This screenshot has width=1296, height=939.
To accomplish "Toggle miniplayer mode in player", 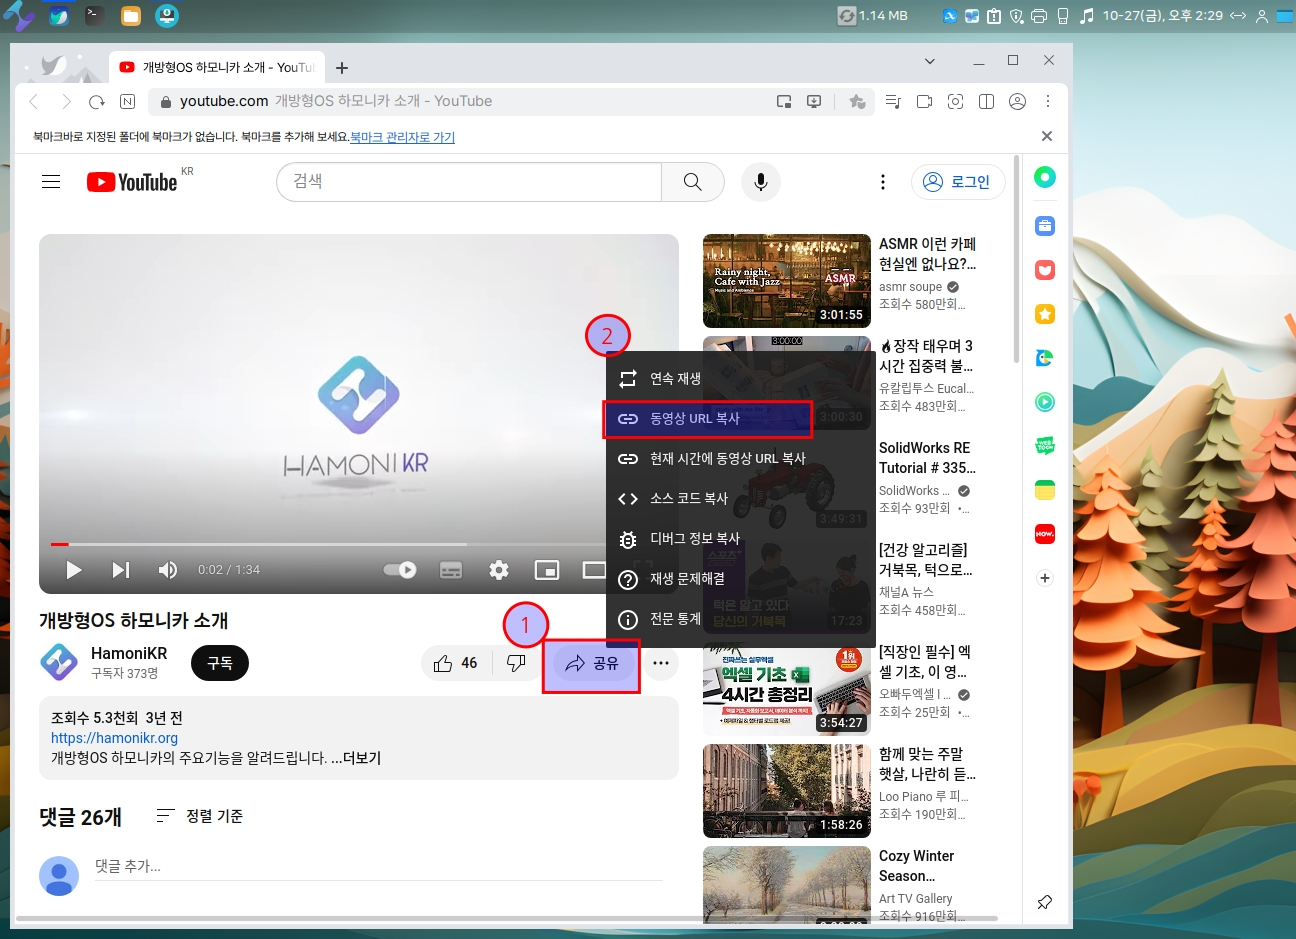I will (x=547, y=570).
